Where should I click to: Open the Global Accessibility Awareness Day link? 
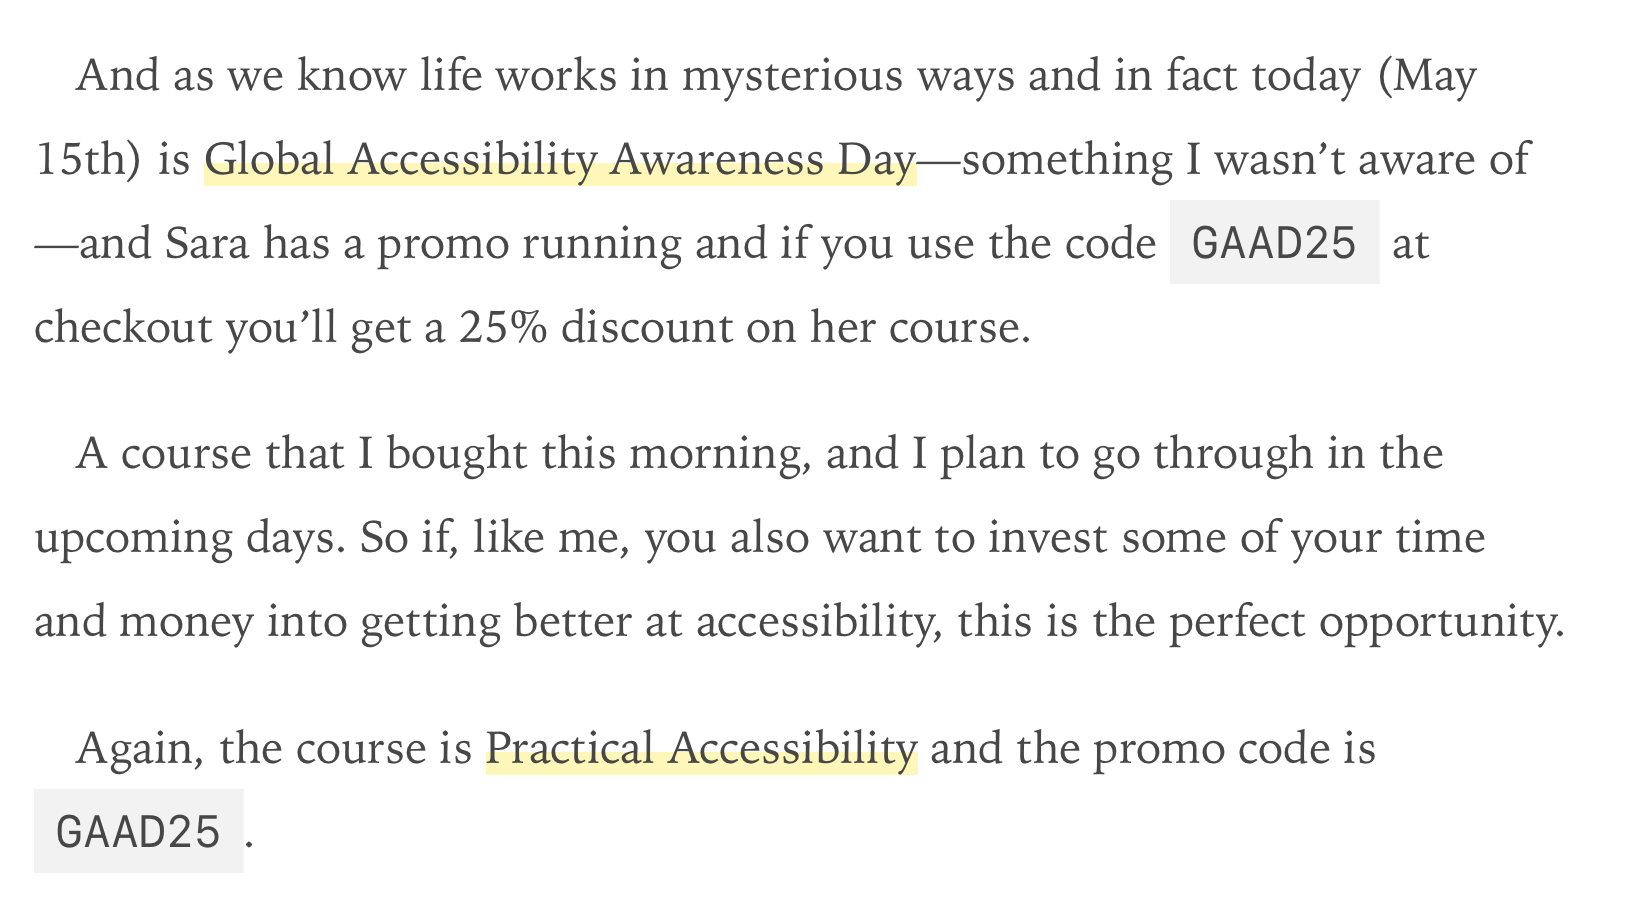[x=560, y=160]
